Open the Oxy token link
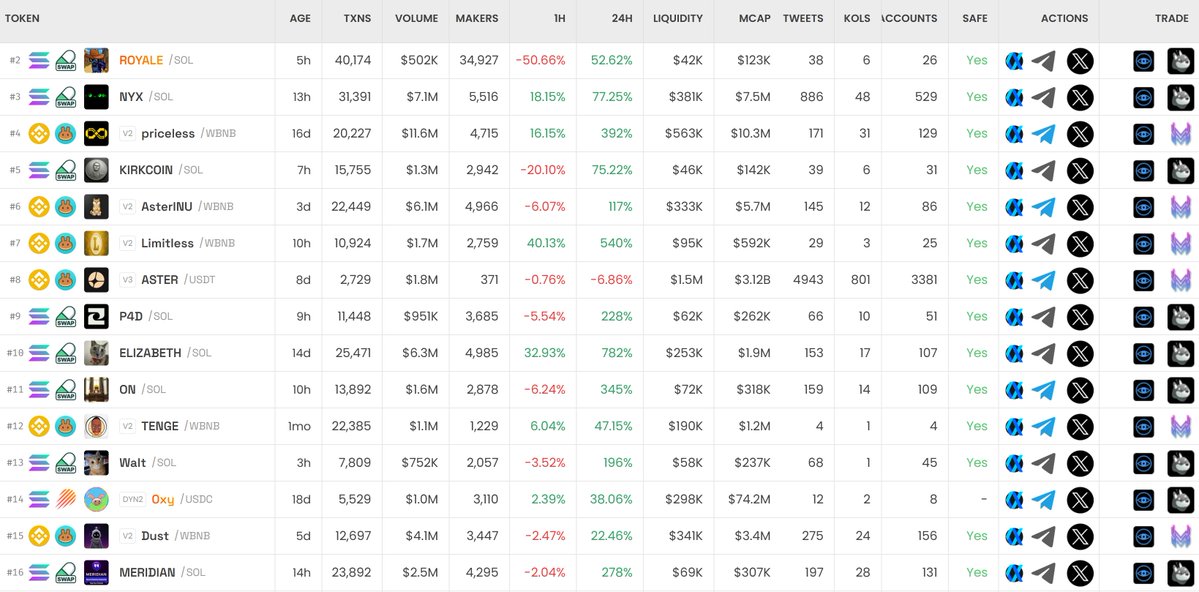Viewport: 1199px width, 592px height. point(162,500)
